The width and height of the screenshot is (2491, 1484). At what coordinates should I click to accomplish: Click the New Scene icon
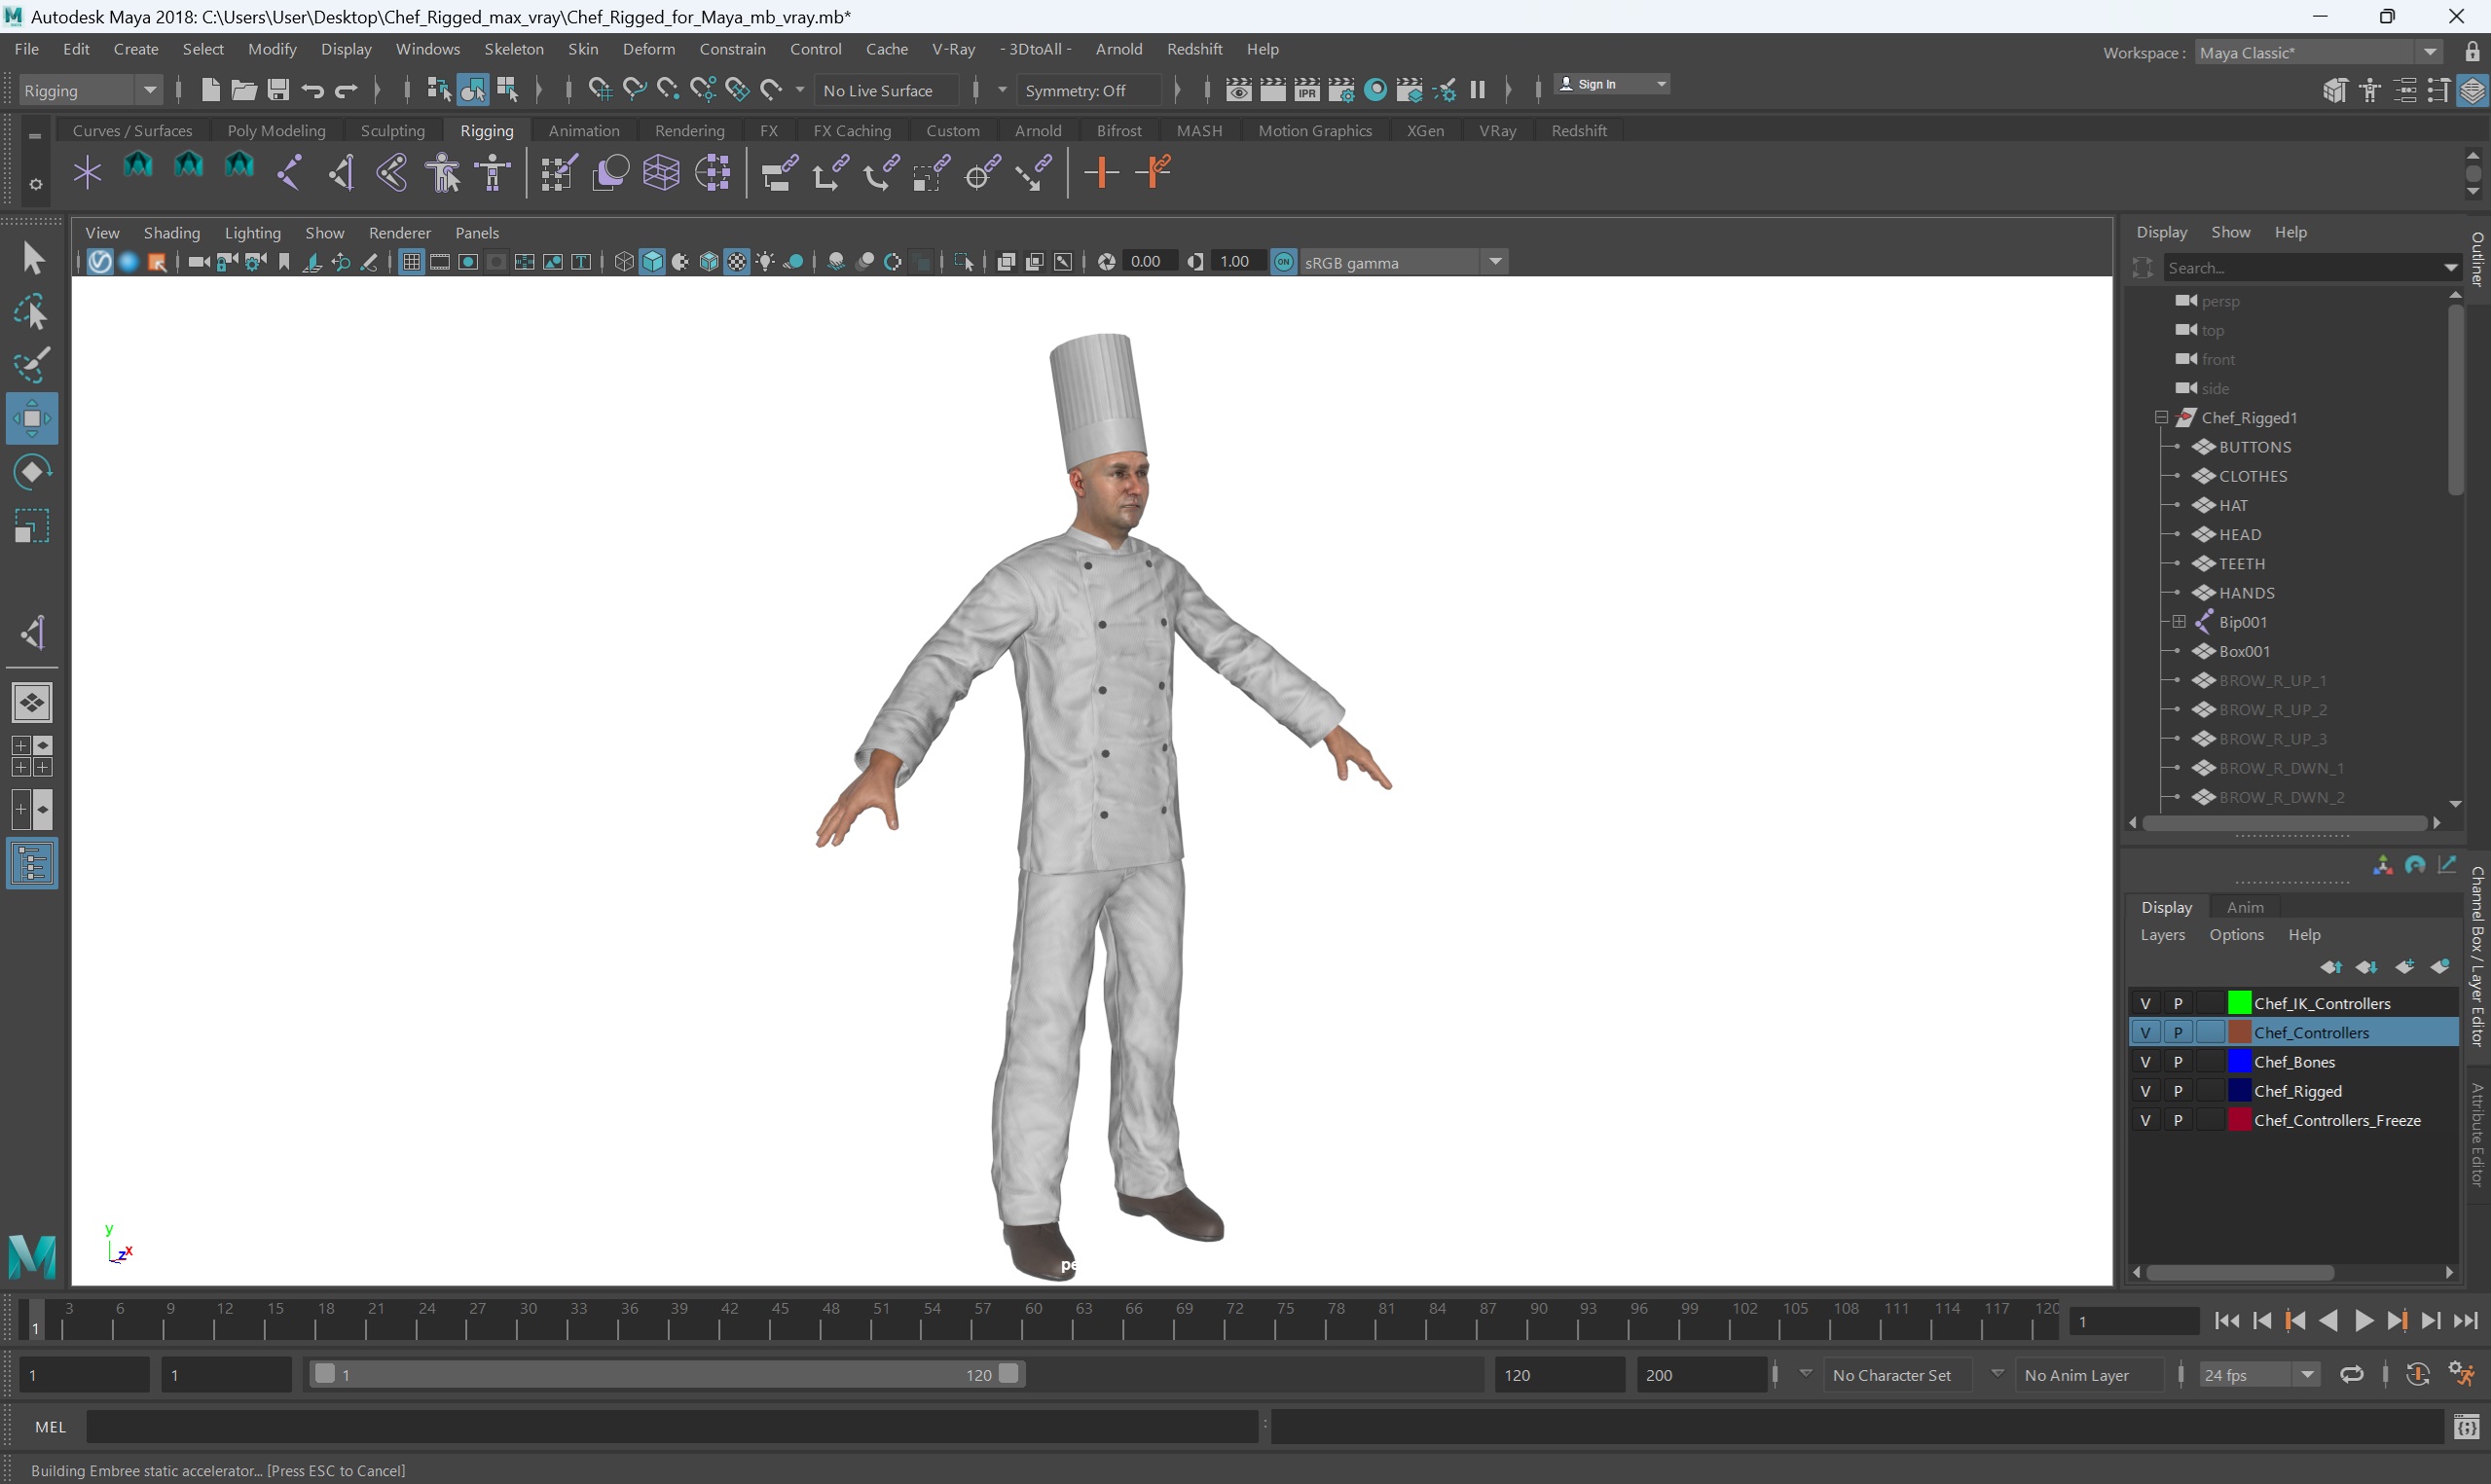[210, 90]
